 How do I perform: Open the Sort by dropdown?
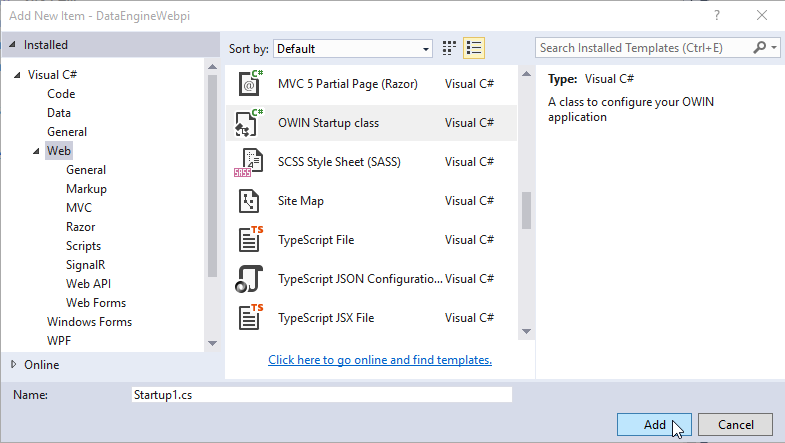click(x=352, y=48)
